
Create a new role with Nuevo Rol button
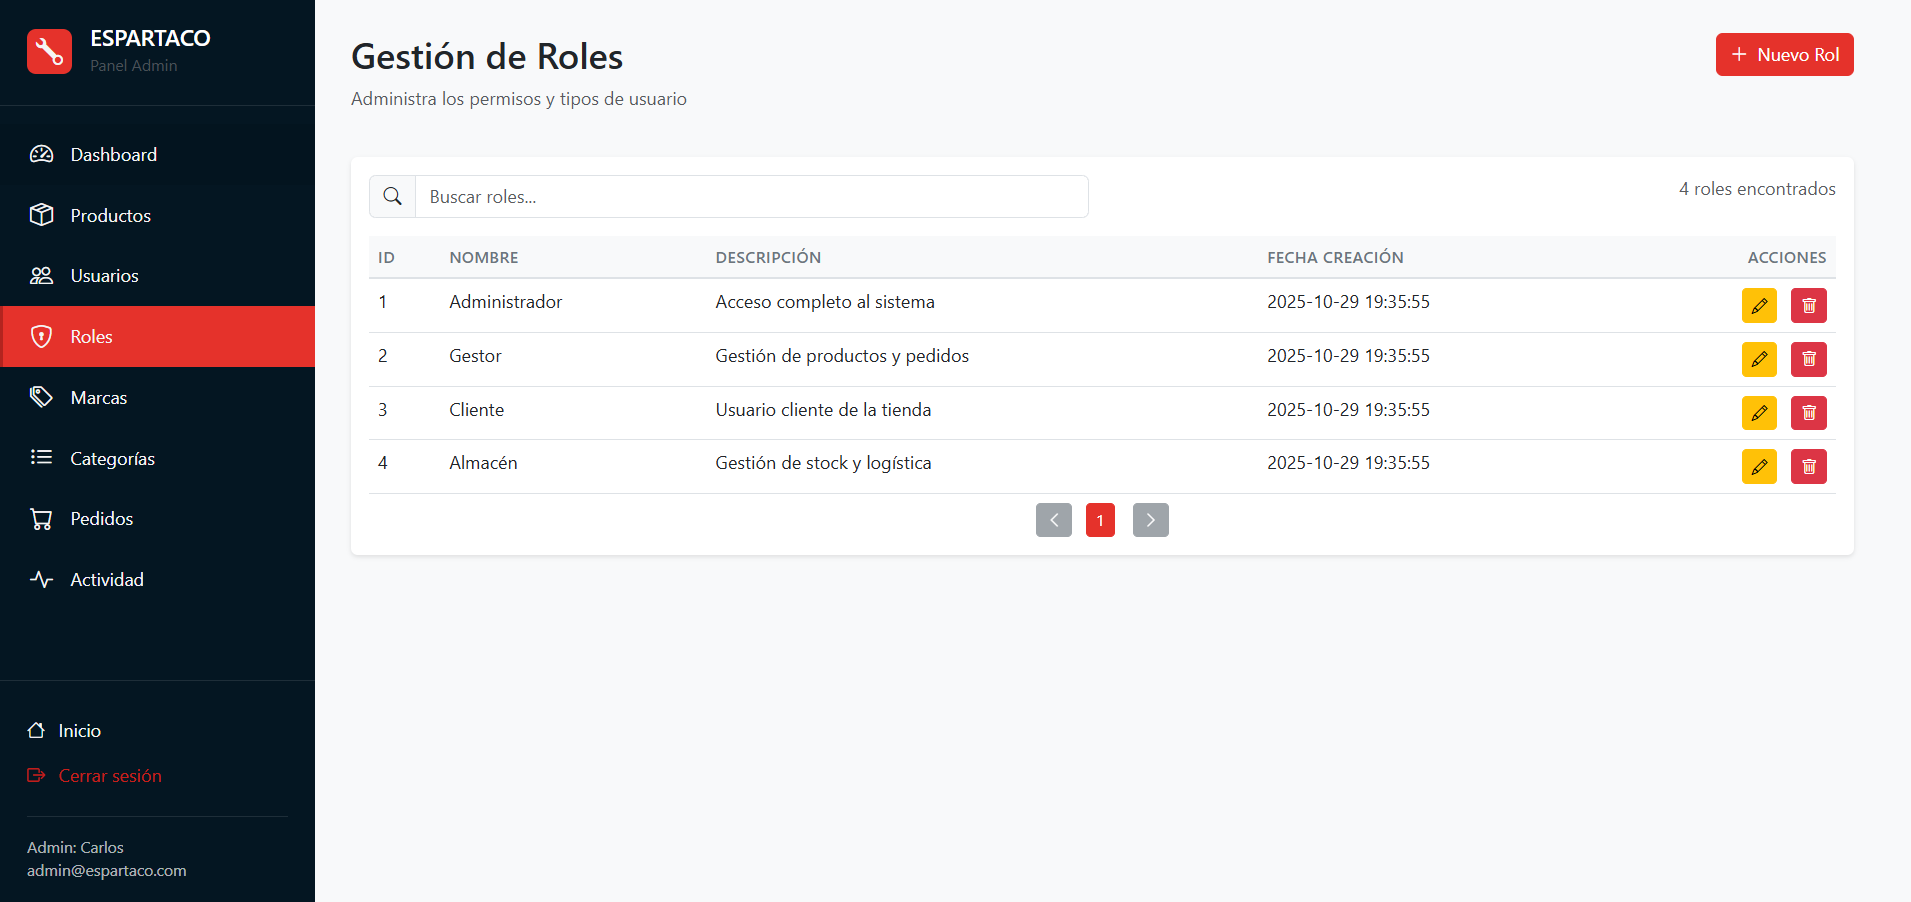click(1784, 54)
